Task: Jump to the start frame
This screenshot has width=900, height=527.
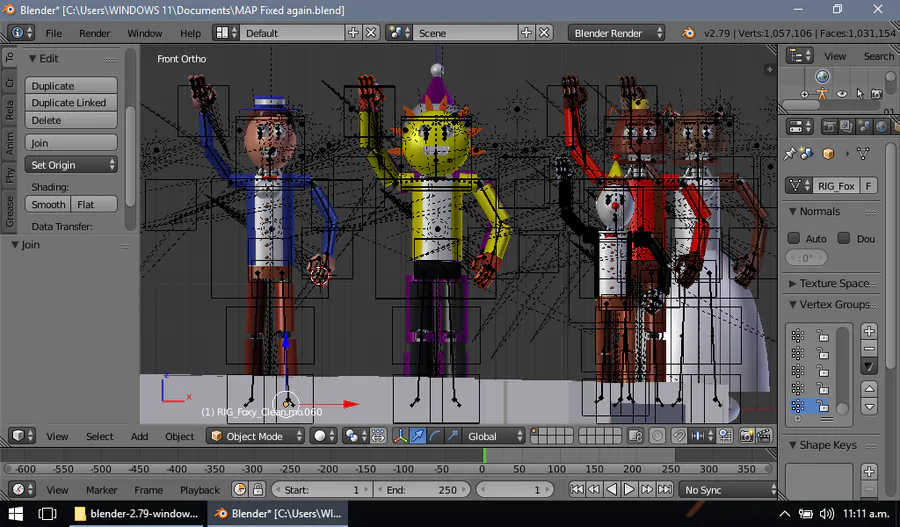Action: tap(577, 490)
